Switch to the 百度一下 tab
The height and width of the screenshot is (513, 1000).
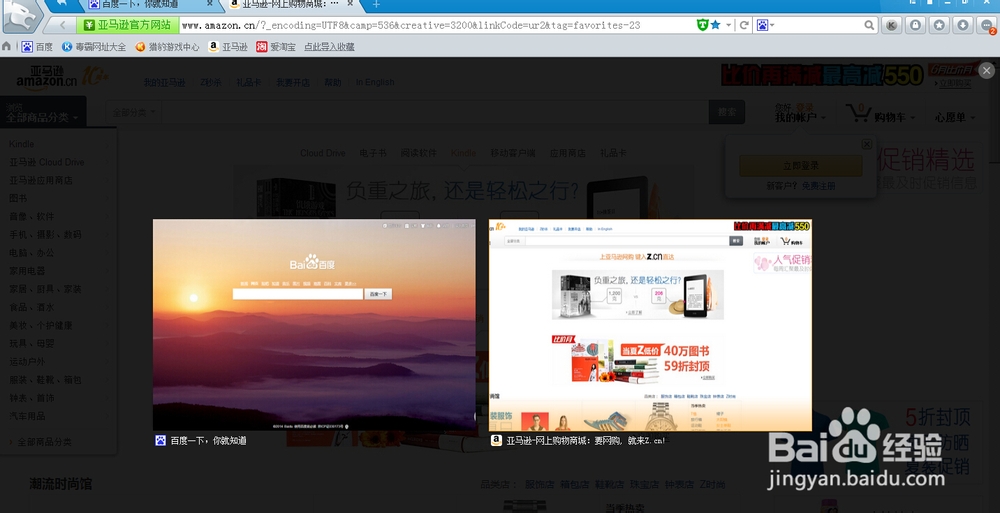(140, 4)
